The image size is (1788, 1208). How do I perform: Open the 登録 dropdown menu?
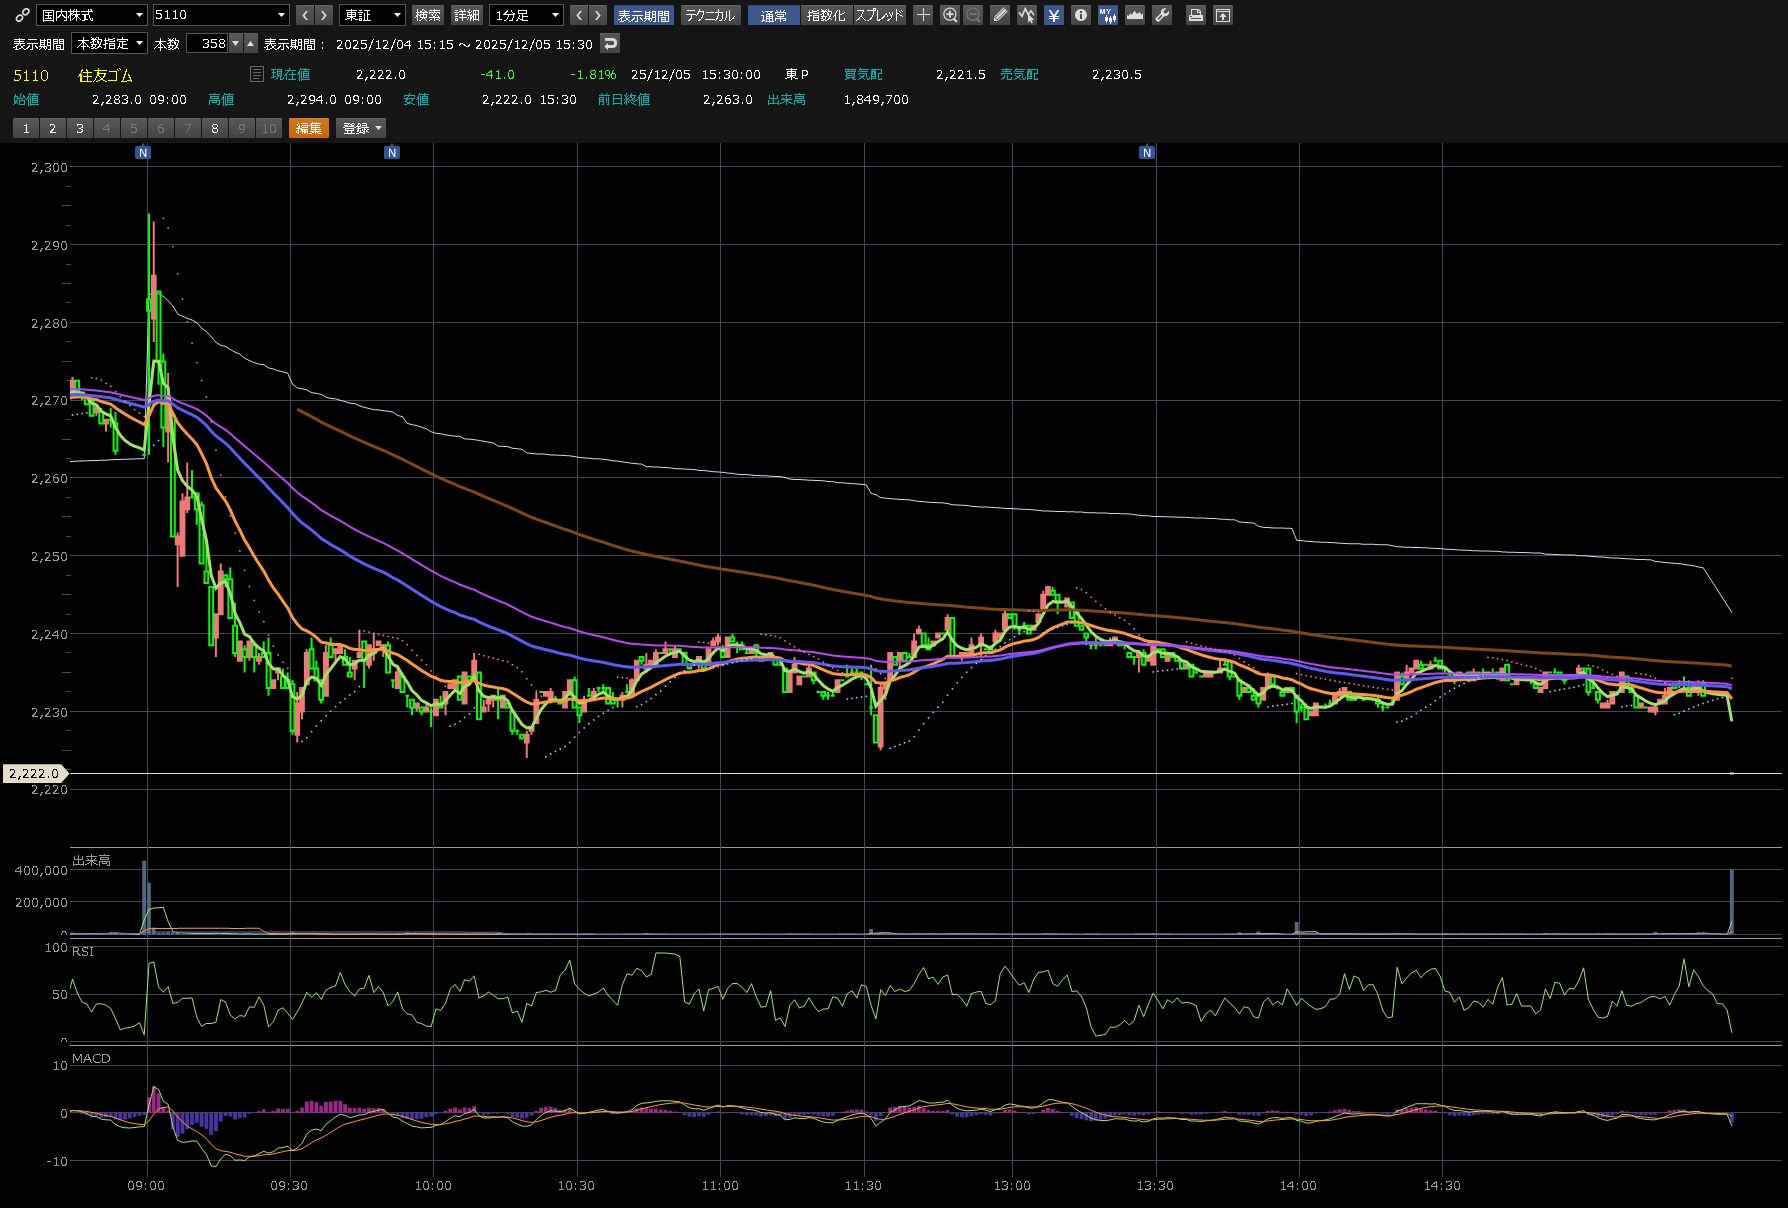coord(361,128)
